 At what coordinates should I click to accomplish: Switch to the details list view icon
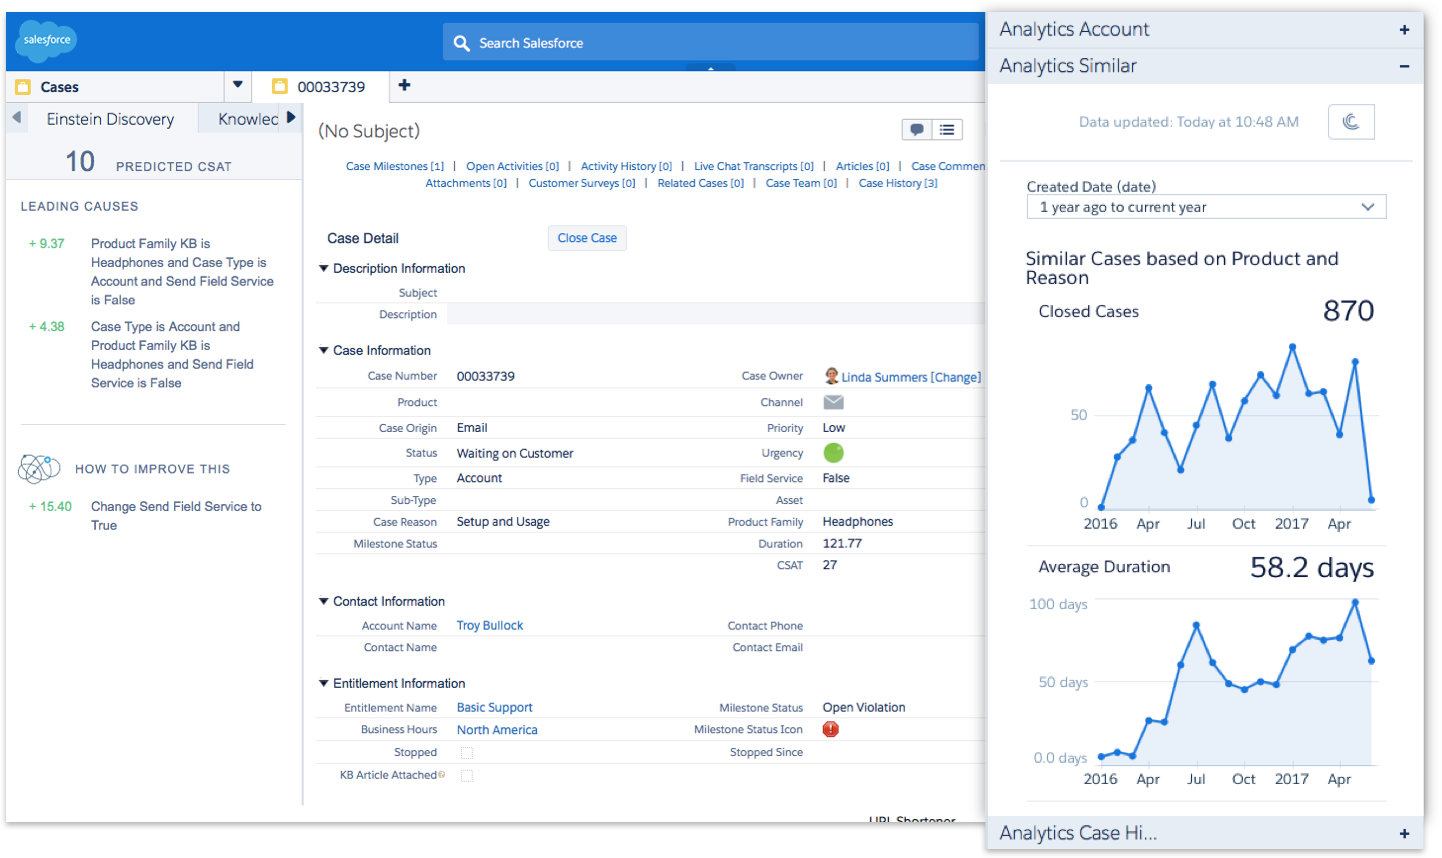[x=947, y=130]
